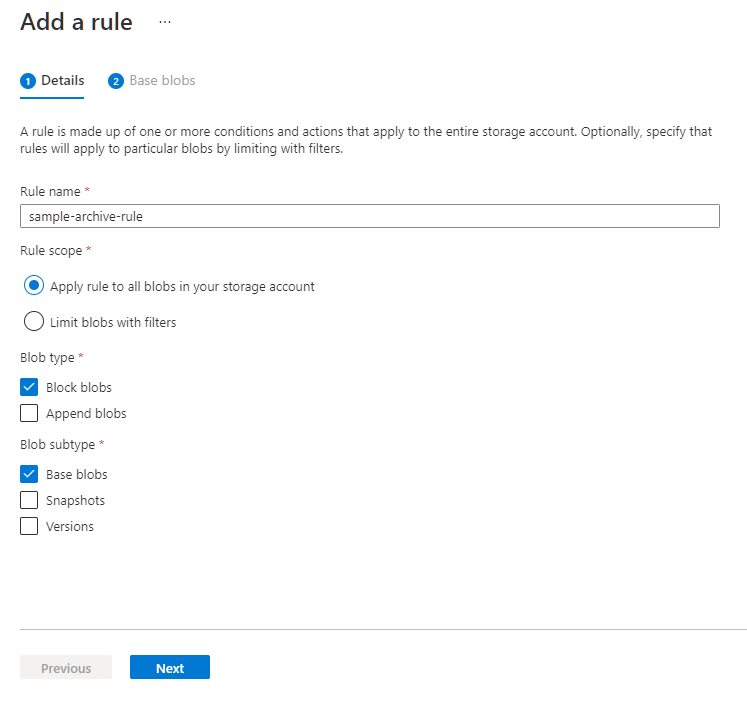This screenshot has width=747, height=705.
Task: Click the Previous button
Action: coord(66,668)
